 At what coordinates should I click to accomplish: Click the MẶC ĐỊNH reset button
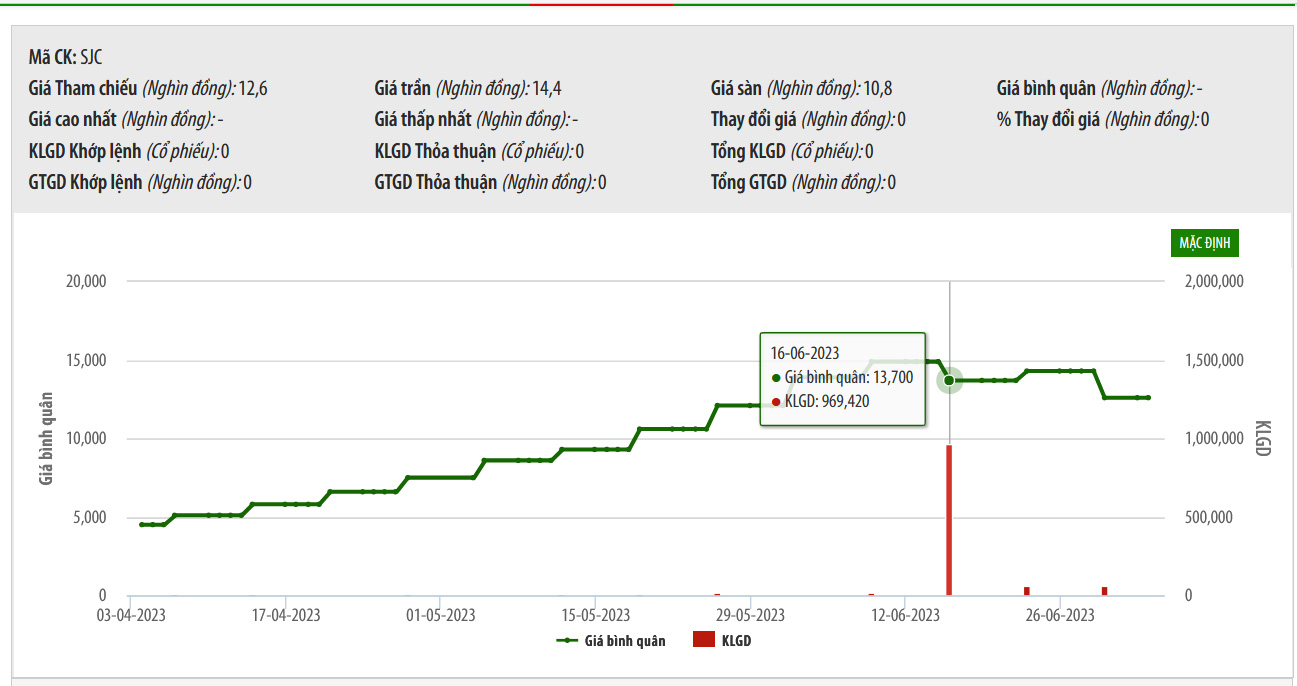(1205, 243)
